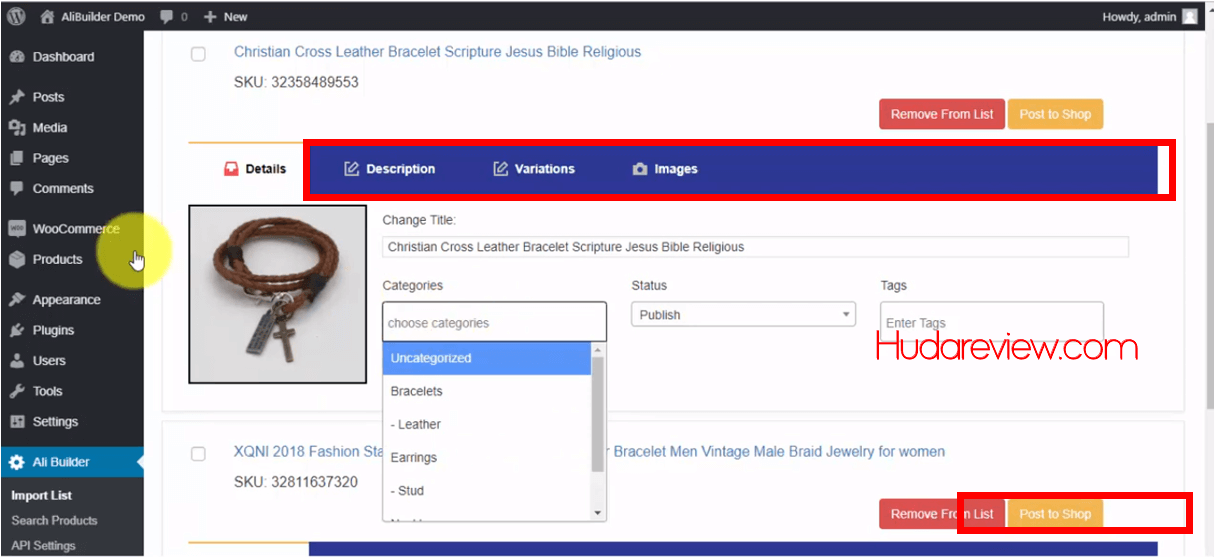Screen dimensions: 1215x557
Task: Open the API Settings submenu item
Action: (43, 546)
